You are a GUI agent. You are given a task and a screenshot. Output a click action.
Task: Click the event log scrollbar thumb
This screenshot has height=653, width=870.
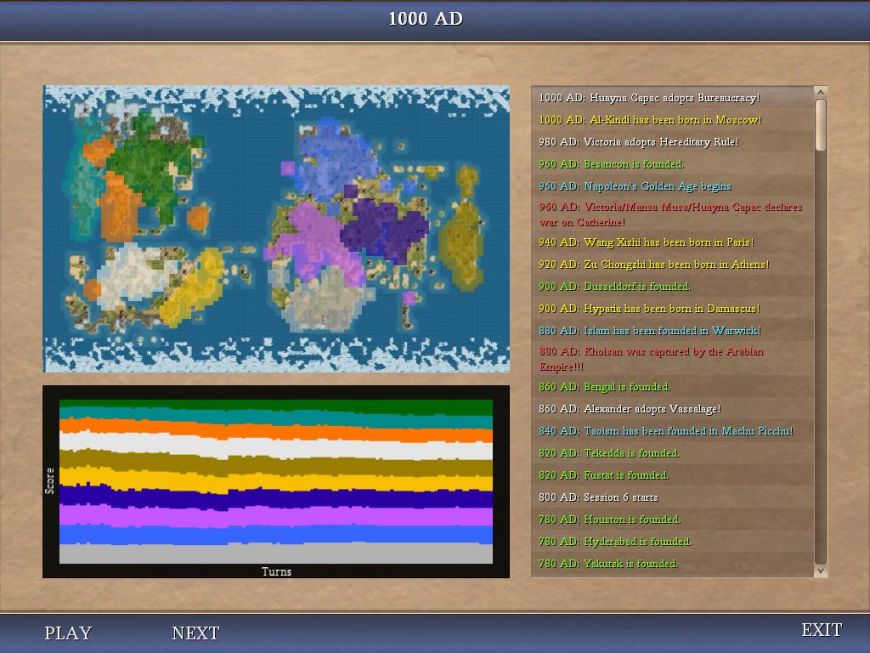[x=821, y=125]
